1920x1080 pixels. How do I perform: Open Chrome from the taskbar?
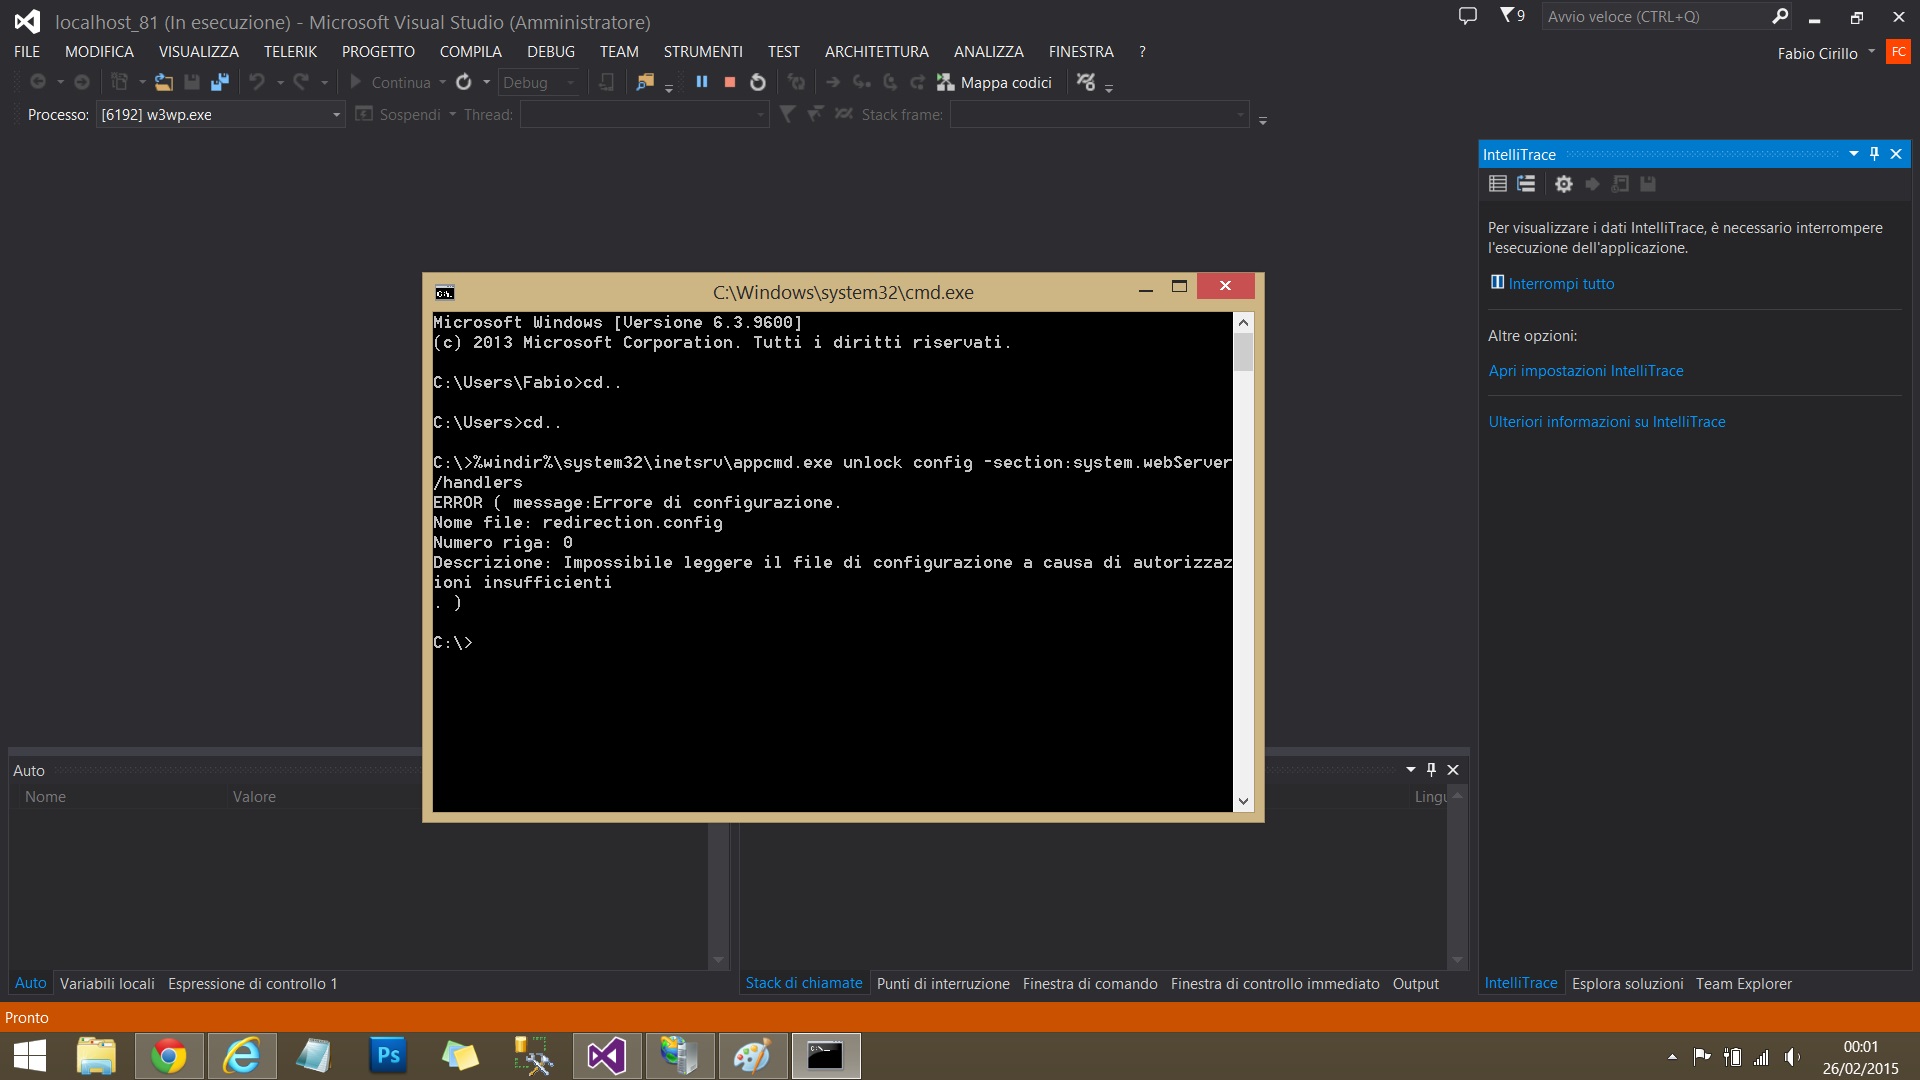pyautogui.click(x=169, y=1056)
